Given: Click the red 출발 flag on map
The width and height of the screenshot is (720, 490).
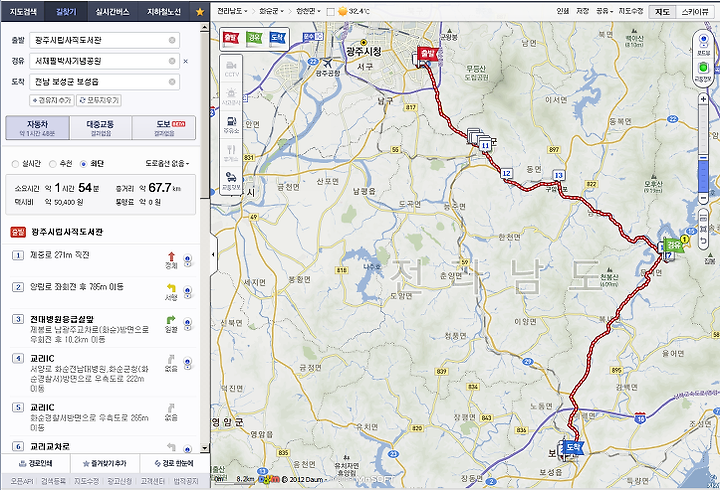Looking at the screenshot, I should click(x=427, y=54).
